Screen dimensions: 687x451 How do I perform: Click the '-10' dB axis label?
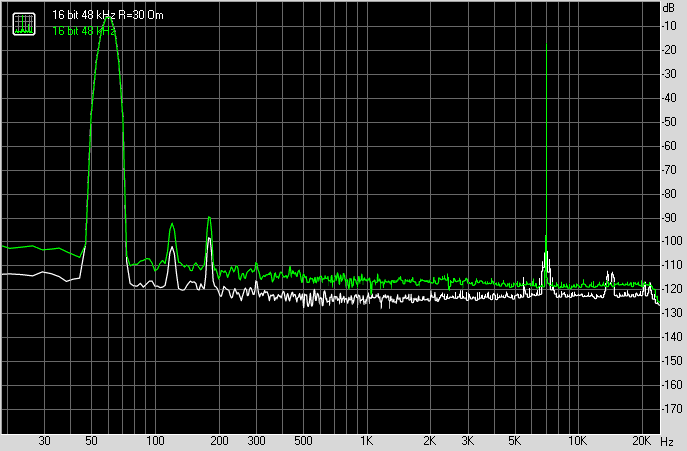[x=669, y=26]
